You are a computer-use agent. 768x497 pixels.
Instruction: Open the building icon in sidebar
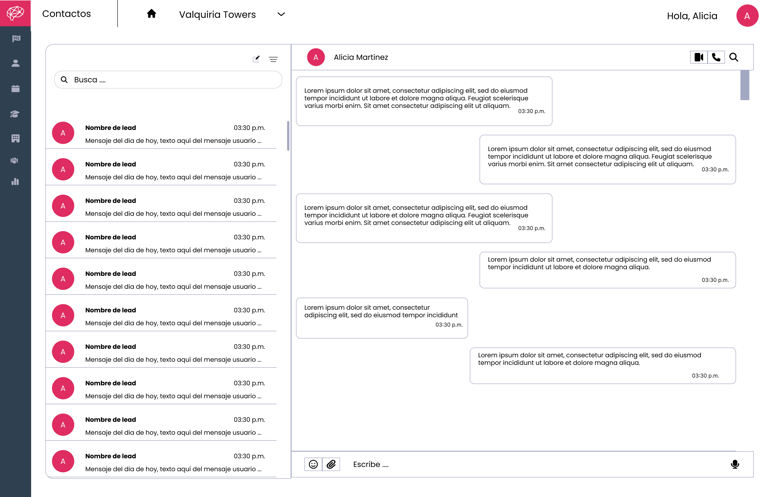coord(16,139)
